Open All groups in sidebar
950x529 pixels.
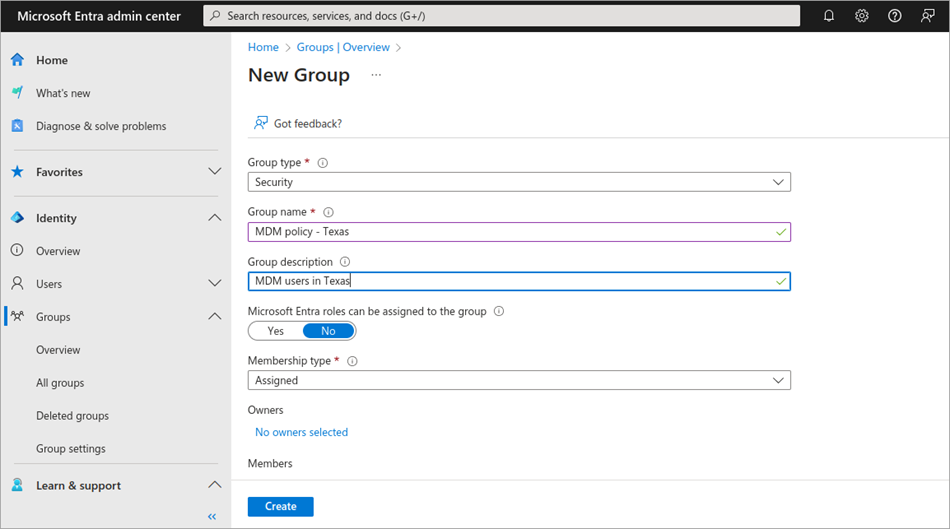(60, 383)
